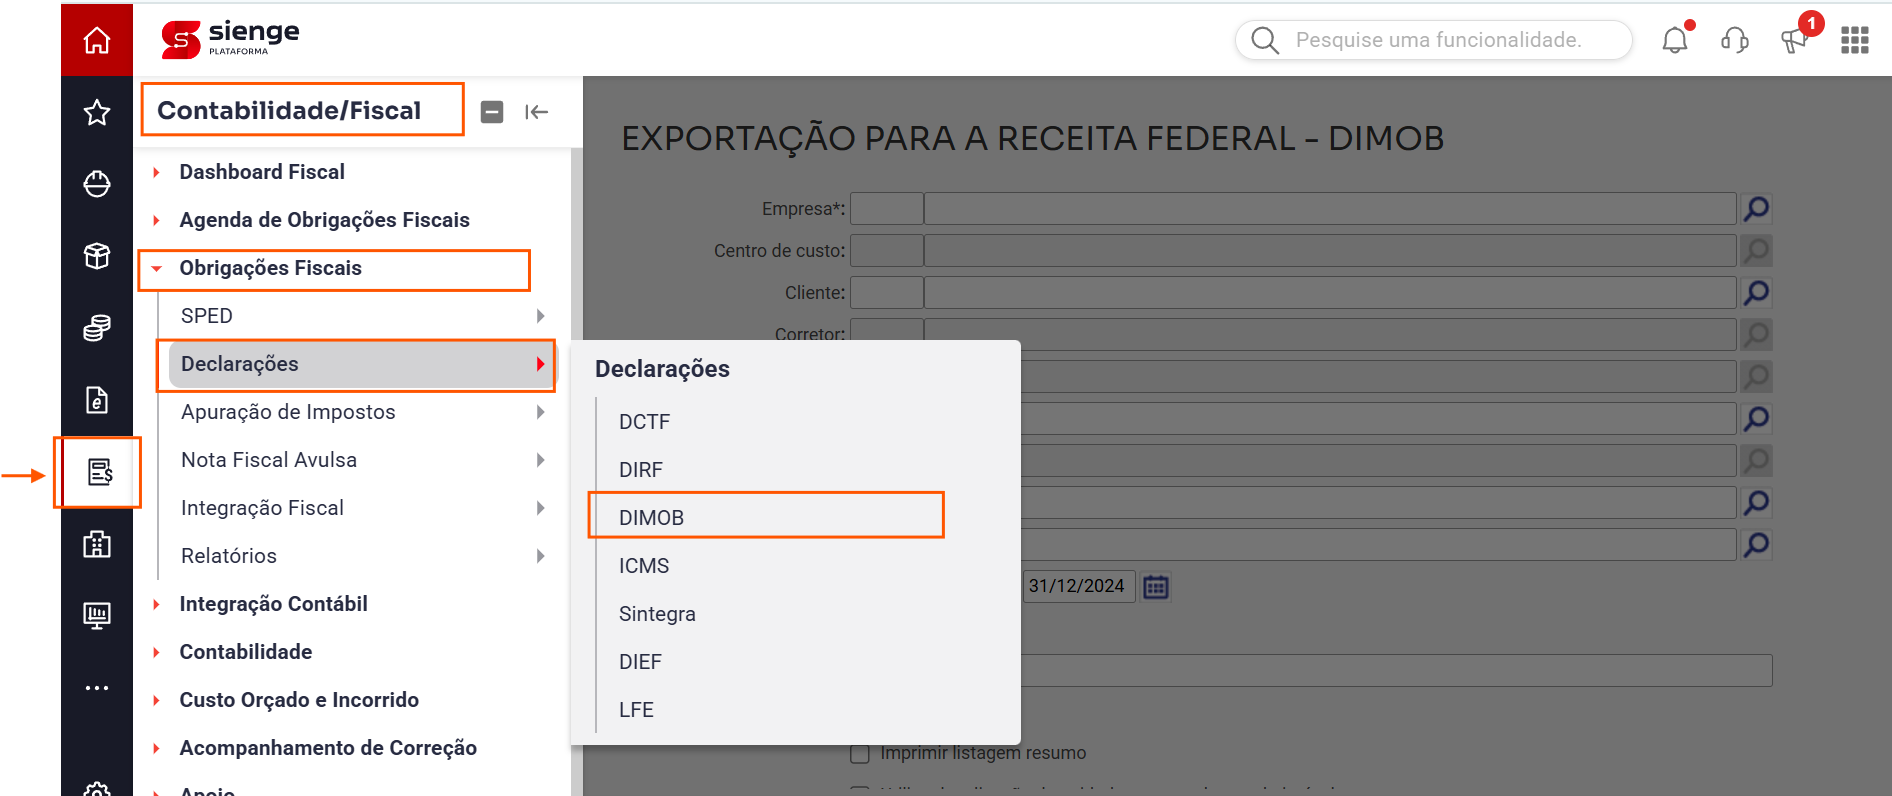Open the monitor chart module icon
This screenshot has height=796, width=1892.
[97, 615]
